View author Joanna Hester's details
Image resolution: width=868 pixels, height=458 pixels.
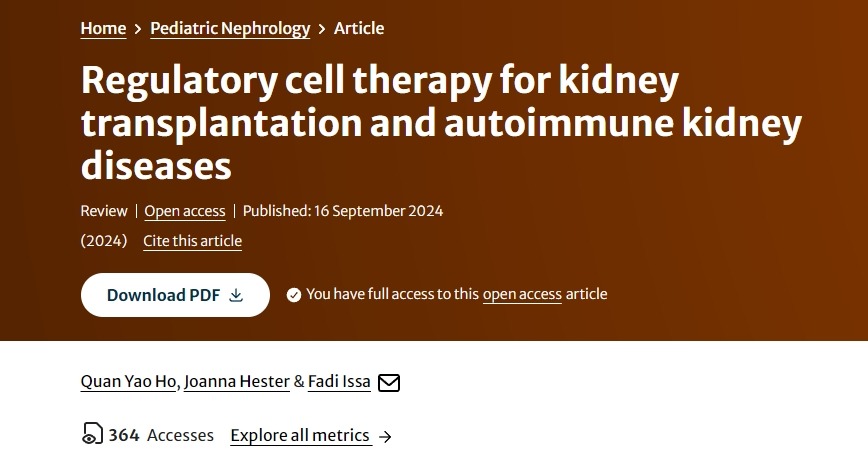pos(237,382)
